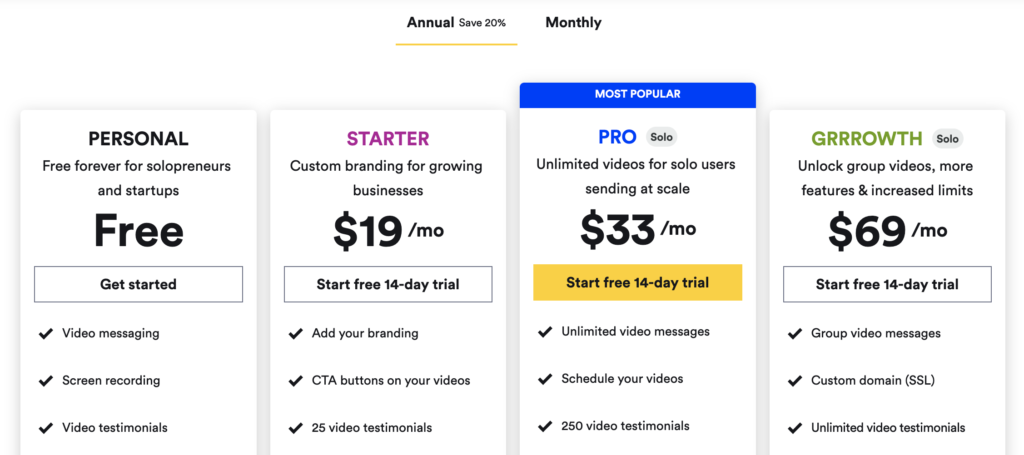
Task: Click the MOST POPULAR banner
Action: pyautogui.click(x=637, y=95)
